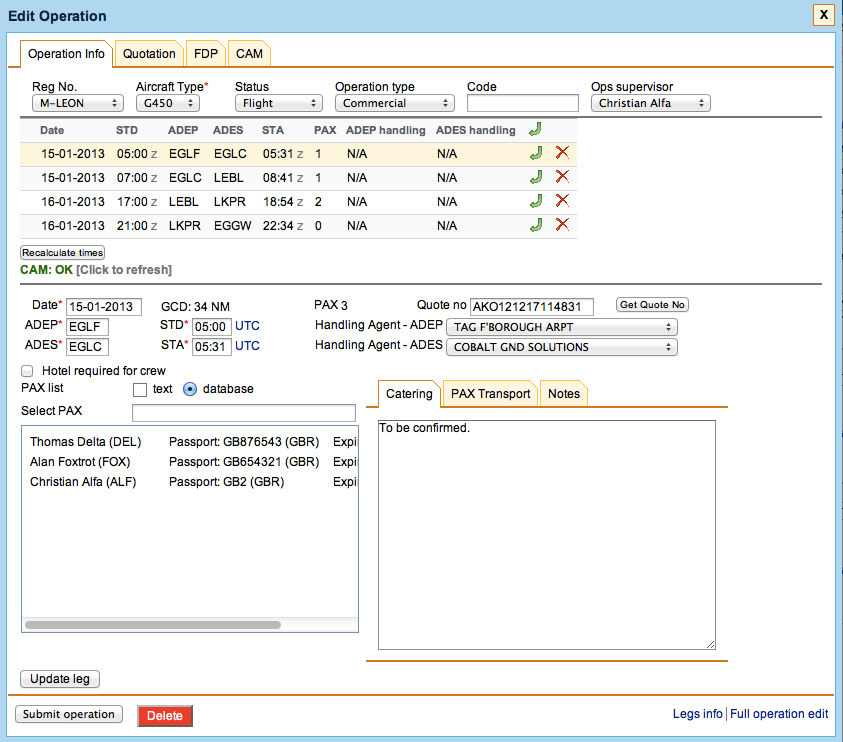Click Submit operation button
The height and width of the screenshot is (742, 843).
pyautogui.click(x=69, y=715)
